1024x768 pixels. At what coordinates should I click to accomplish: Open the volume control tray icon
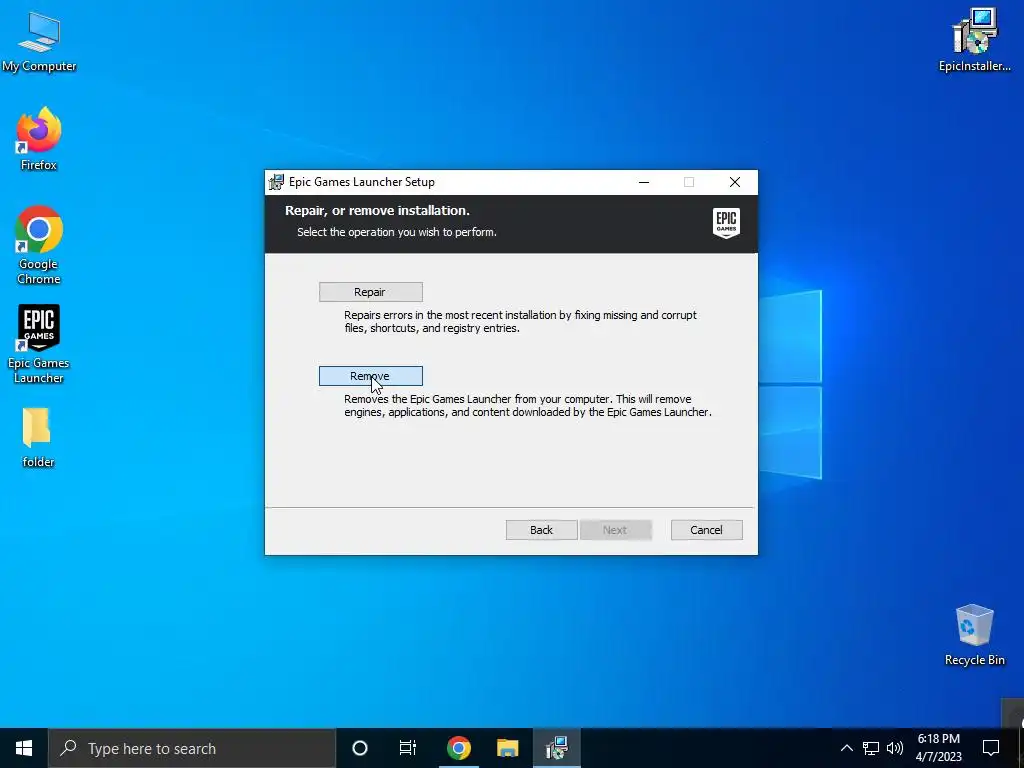[895, 748]
